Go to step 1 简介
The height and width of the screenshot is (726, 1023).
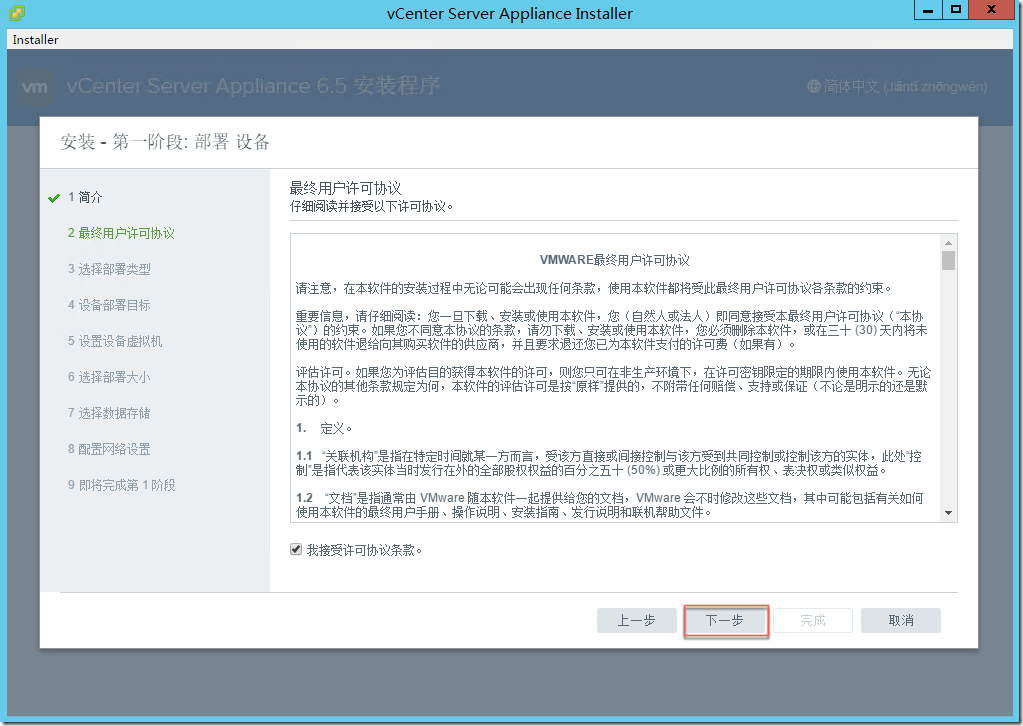tap(85, 197)
